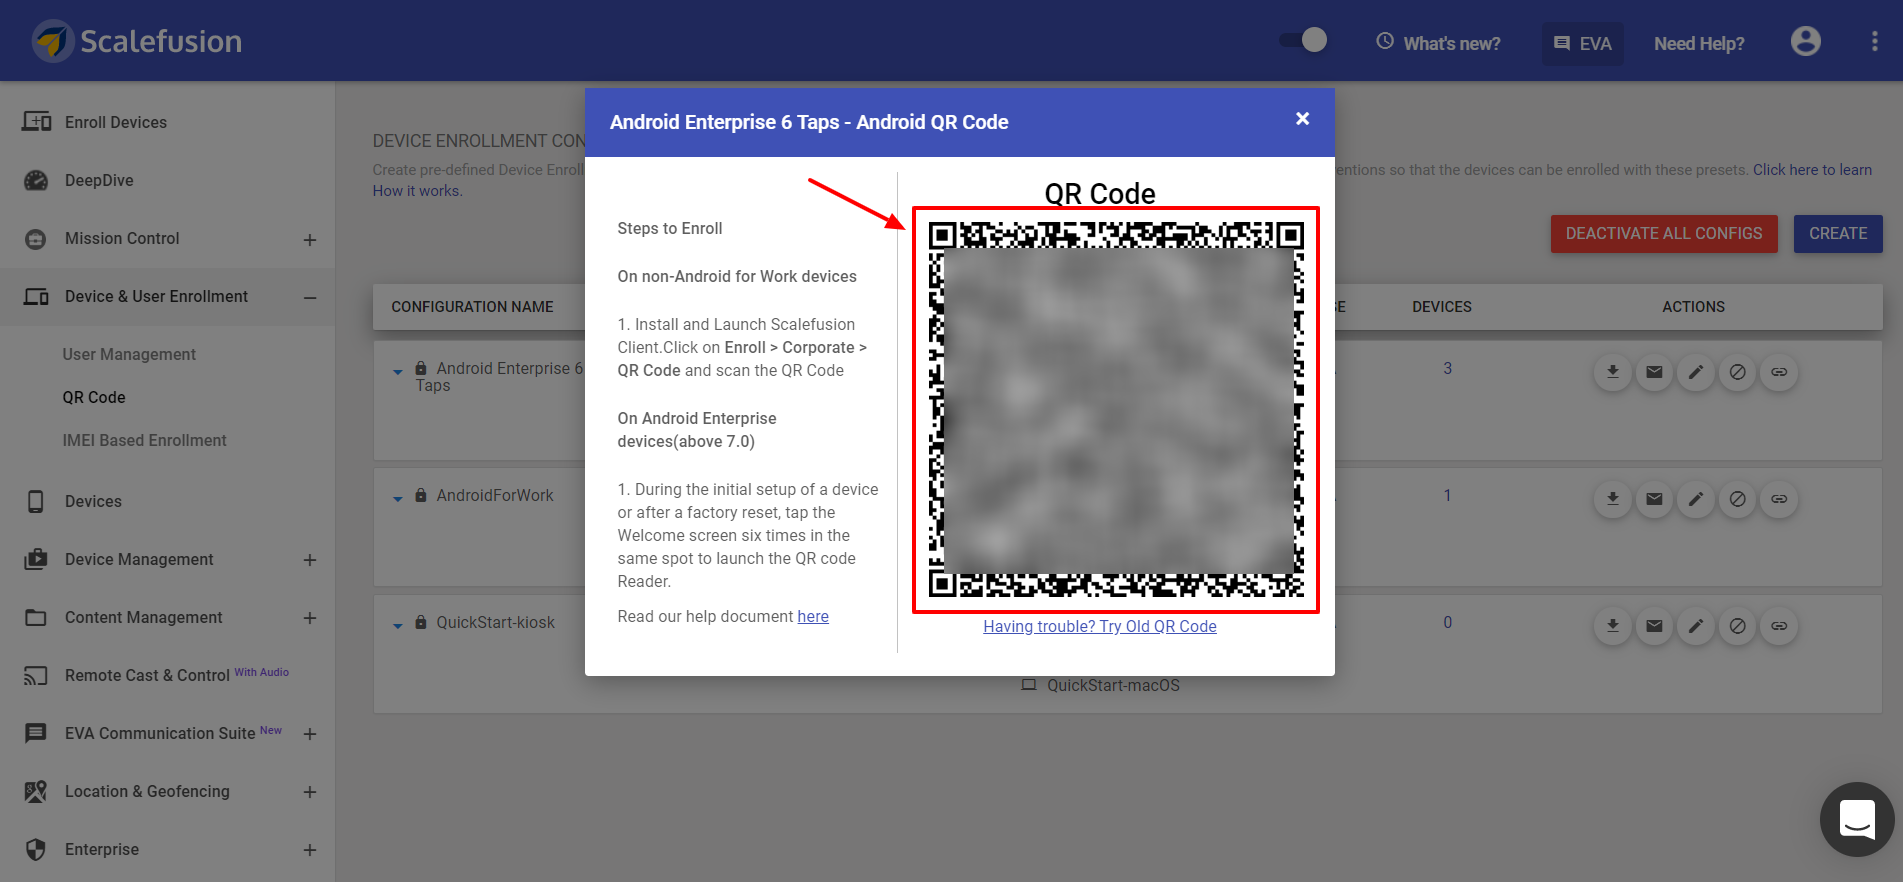
Task: Click the Enterprise shield icon
Action: pos(36,849)
